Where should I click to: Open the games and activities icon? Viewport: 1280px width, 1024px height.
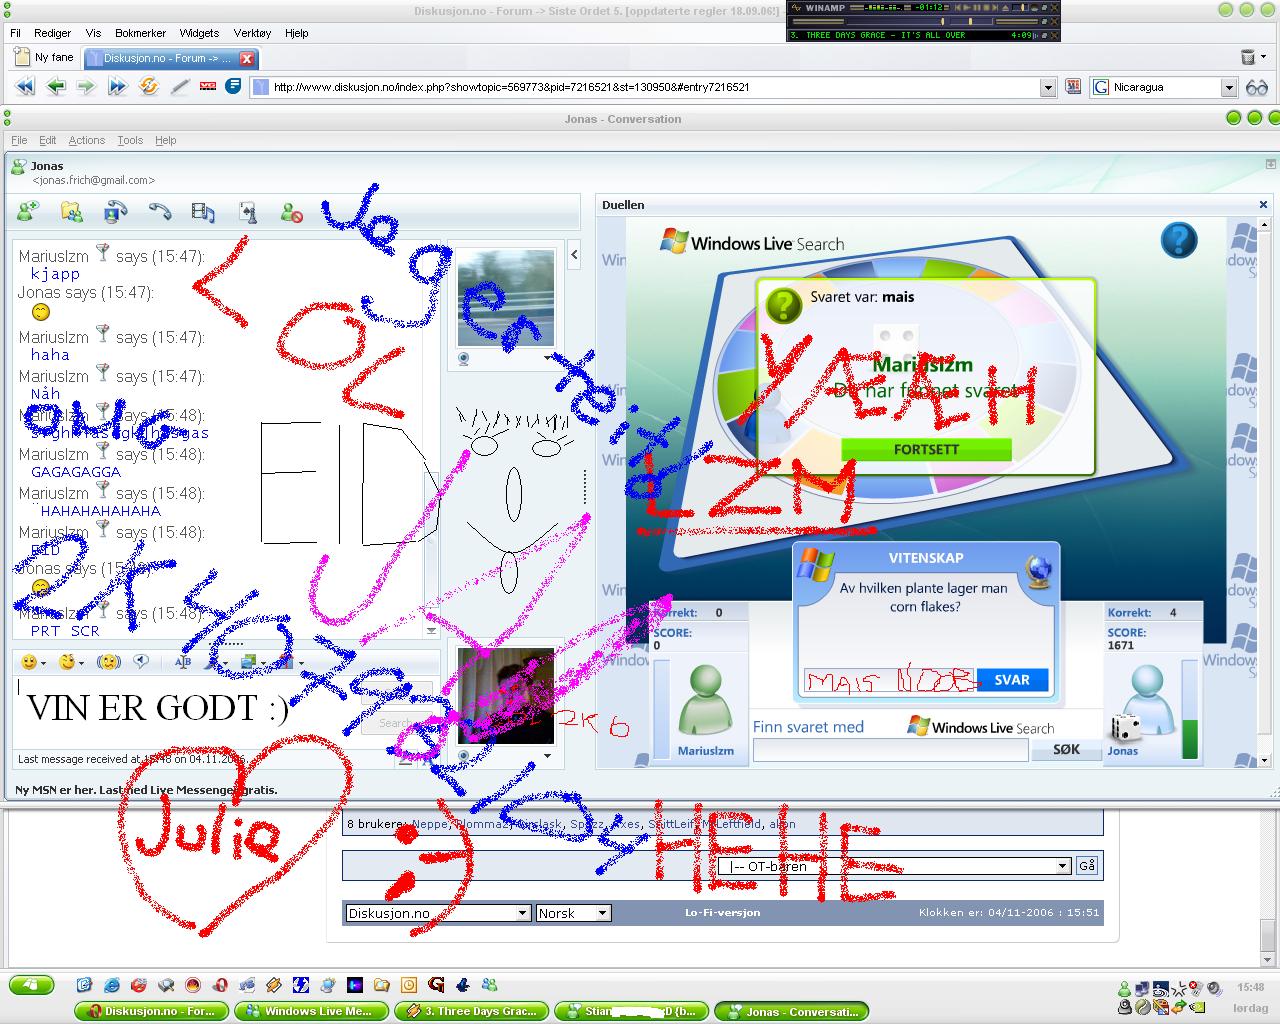pyautogui.click(x=248, y=211)
